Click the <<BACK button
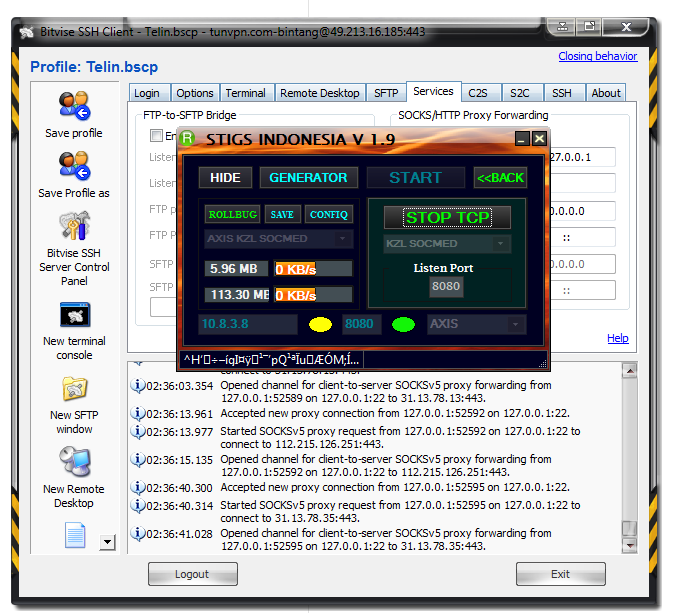 coord(500,178)
